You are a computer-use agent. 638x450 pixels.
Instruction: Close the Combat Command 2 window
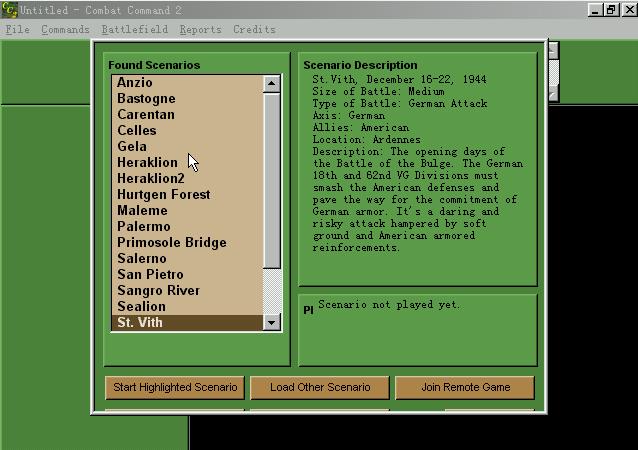pos(629,10)
